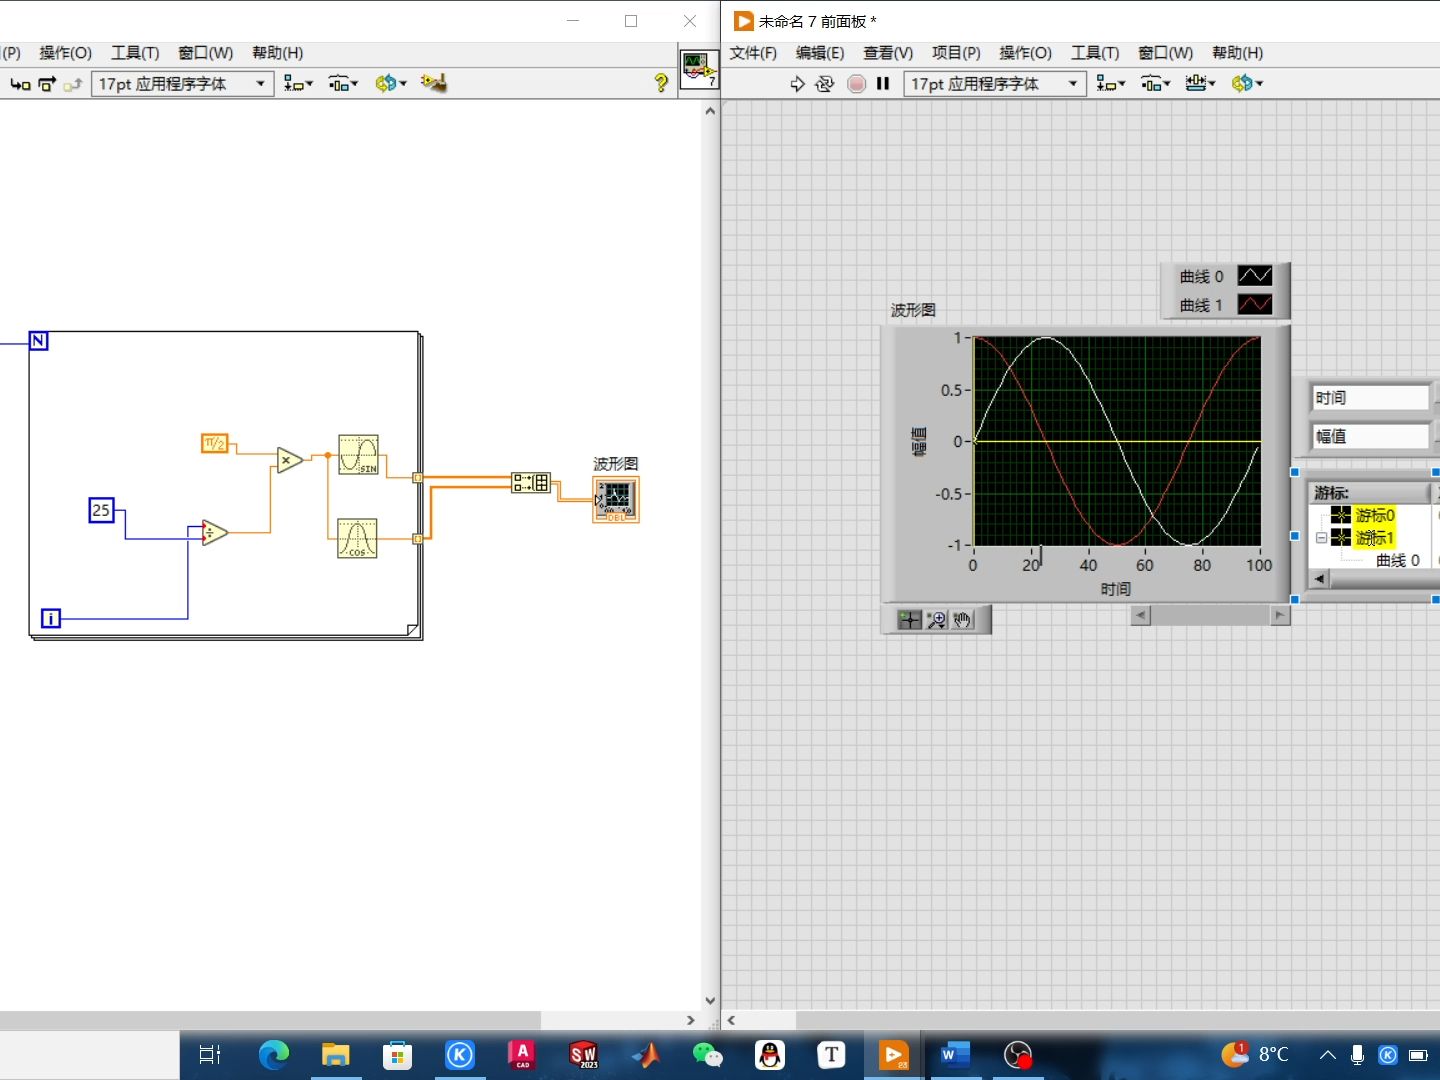Viewport: 1440px width, 1080px height.
Task: Select 游标0 in cursor legend
Action: pos(1374,515)
